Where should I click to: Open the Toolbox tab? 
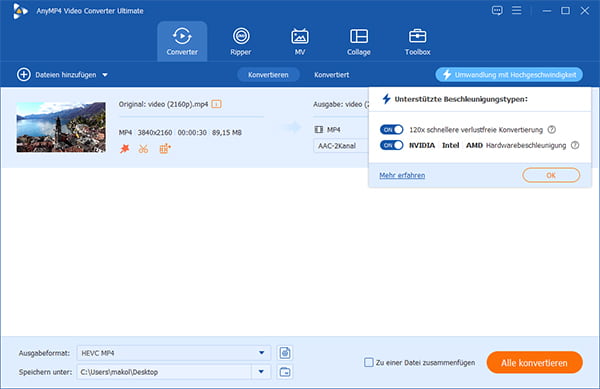click(417, 41)
